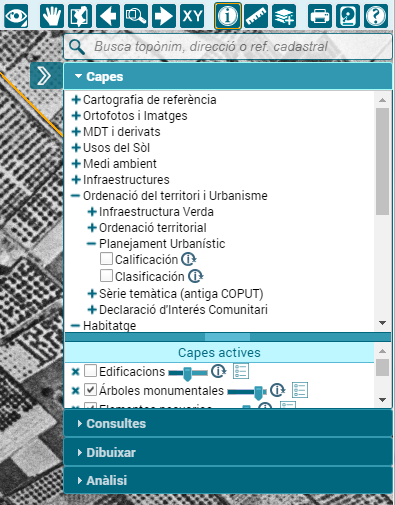Adjust the Edificacions opacity slider
Image resolution: width=395 pixels, height=505 pixels.
pyautogui.click(x=188, y=373)
